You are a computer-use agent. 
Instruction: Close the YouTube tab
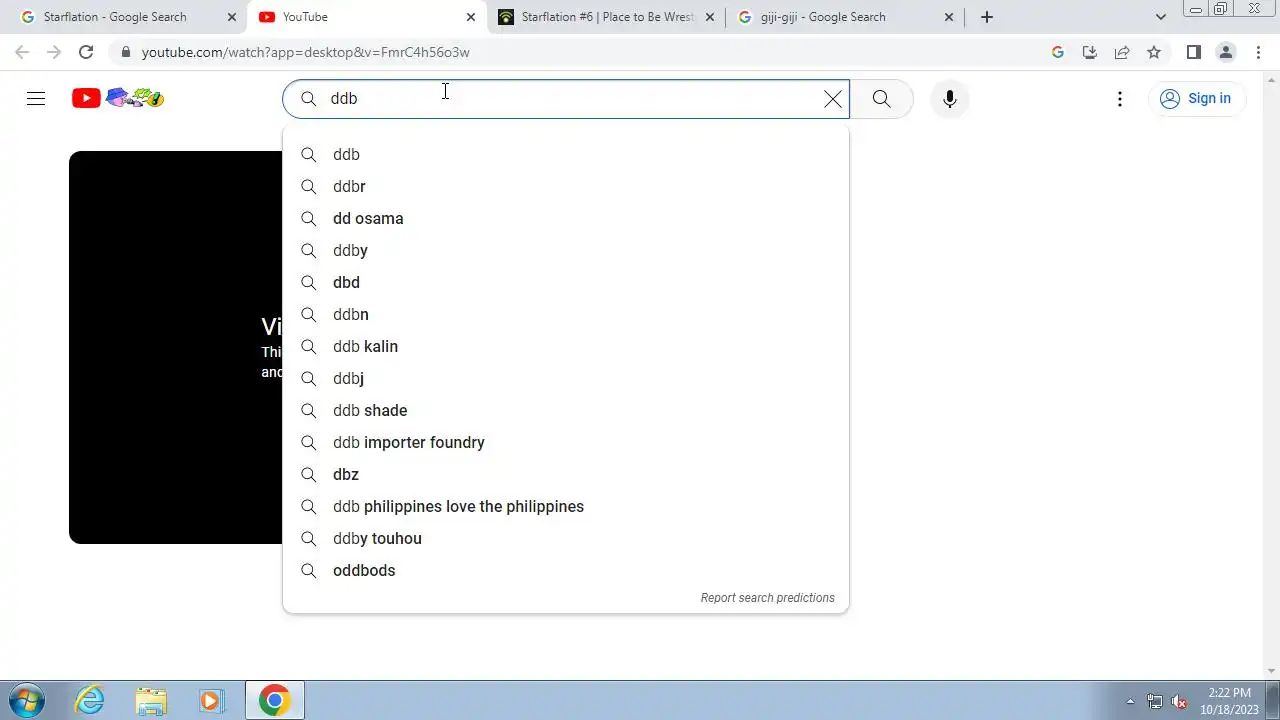[x=471, y=17]
